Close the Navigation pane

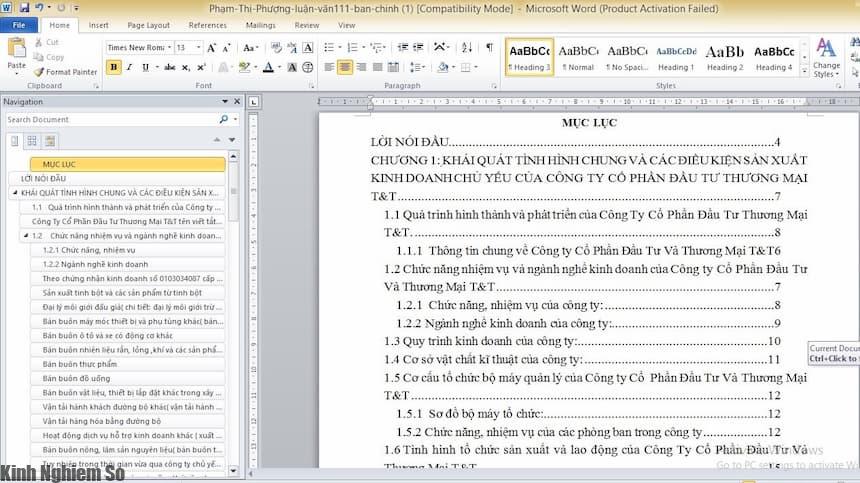[237, 101]
